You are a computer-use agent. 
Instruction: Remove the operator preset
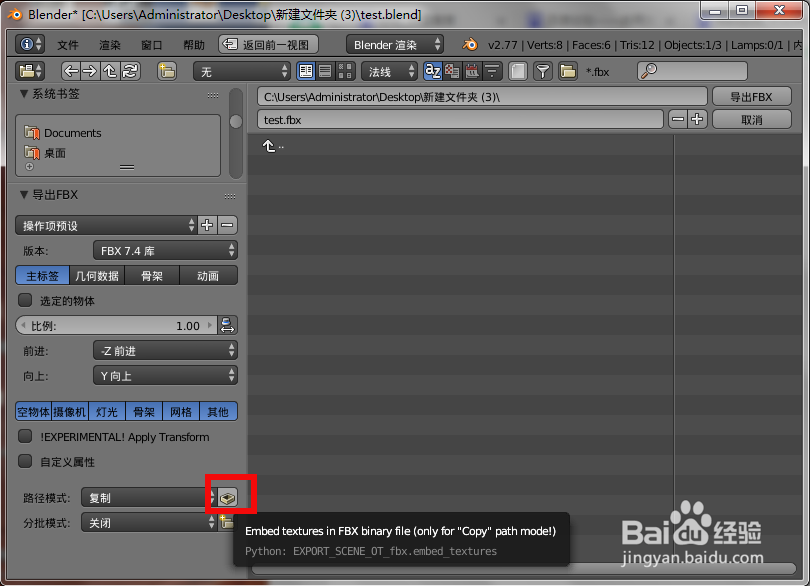point(227,225)
